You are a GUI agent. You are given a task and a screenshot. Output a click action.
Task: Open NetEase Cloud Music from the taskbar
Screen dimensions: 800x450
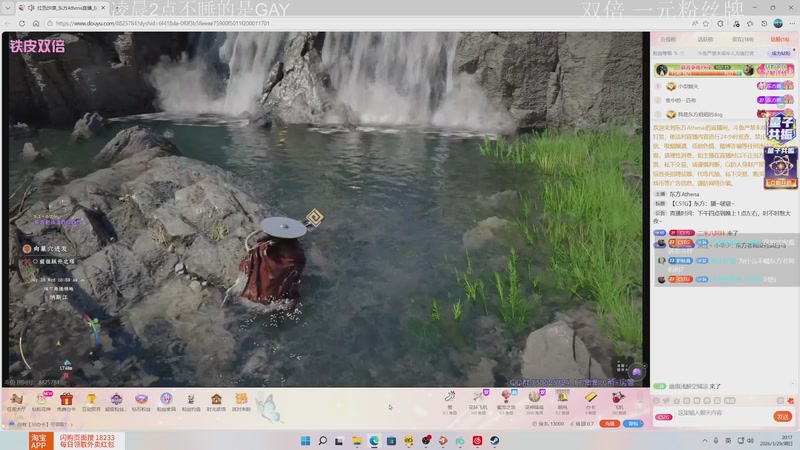tap(478, 440)
